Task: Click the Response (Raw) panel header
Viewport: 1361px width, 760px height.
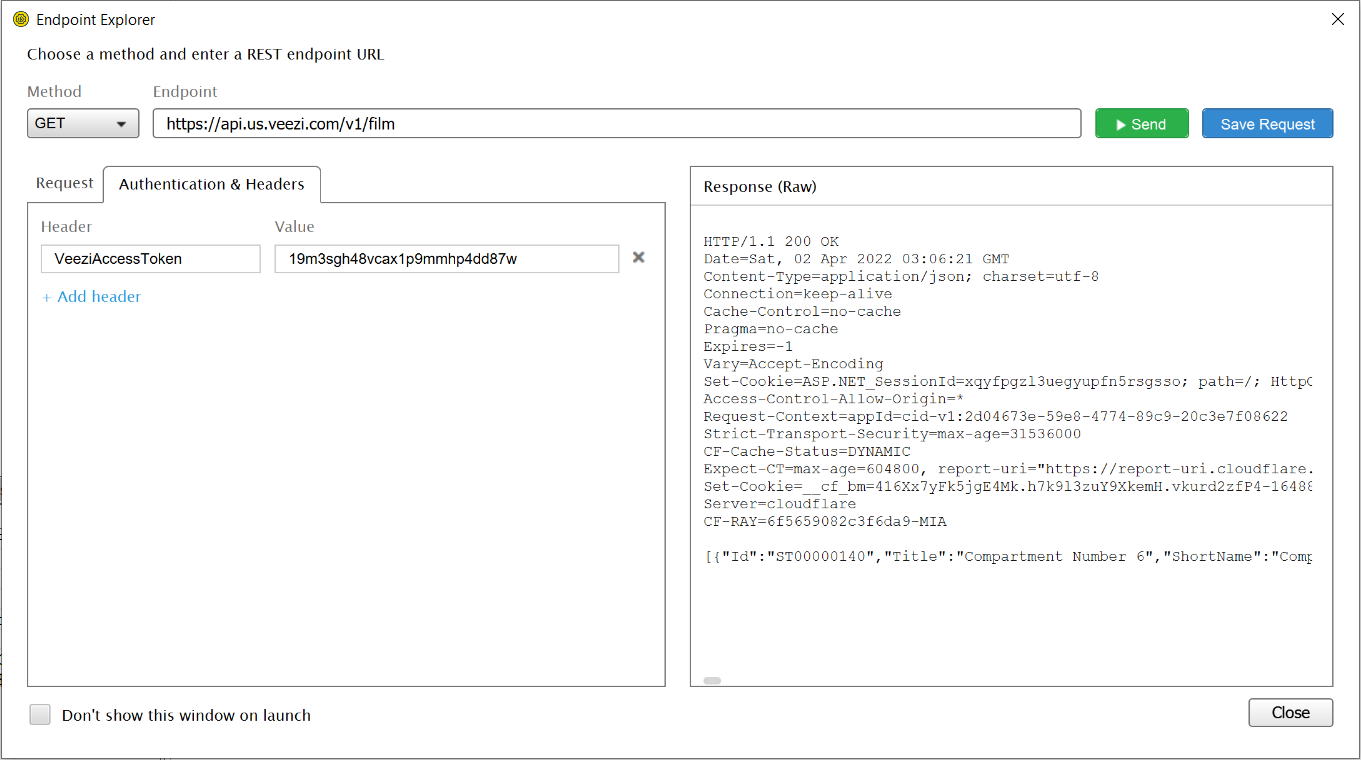Action: click(760, 187)
